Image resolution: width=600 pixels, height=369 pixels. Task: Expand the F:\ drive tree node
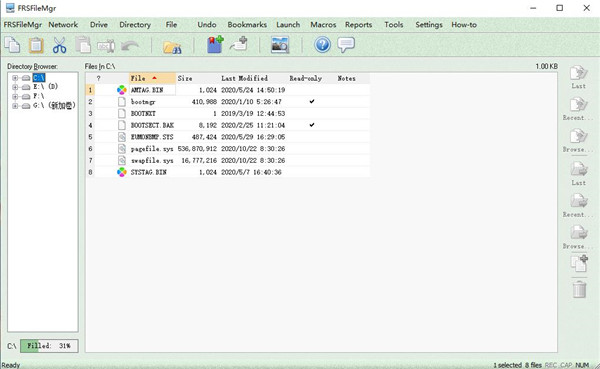tap(15, 96)
